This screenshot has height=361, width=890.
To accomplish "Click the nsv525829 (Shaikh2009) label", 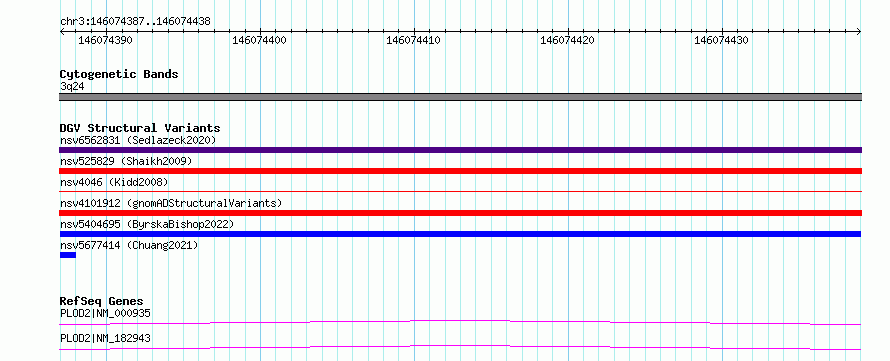I will (x=126, y=161).
